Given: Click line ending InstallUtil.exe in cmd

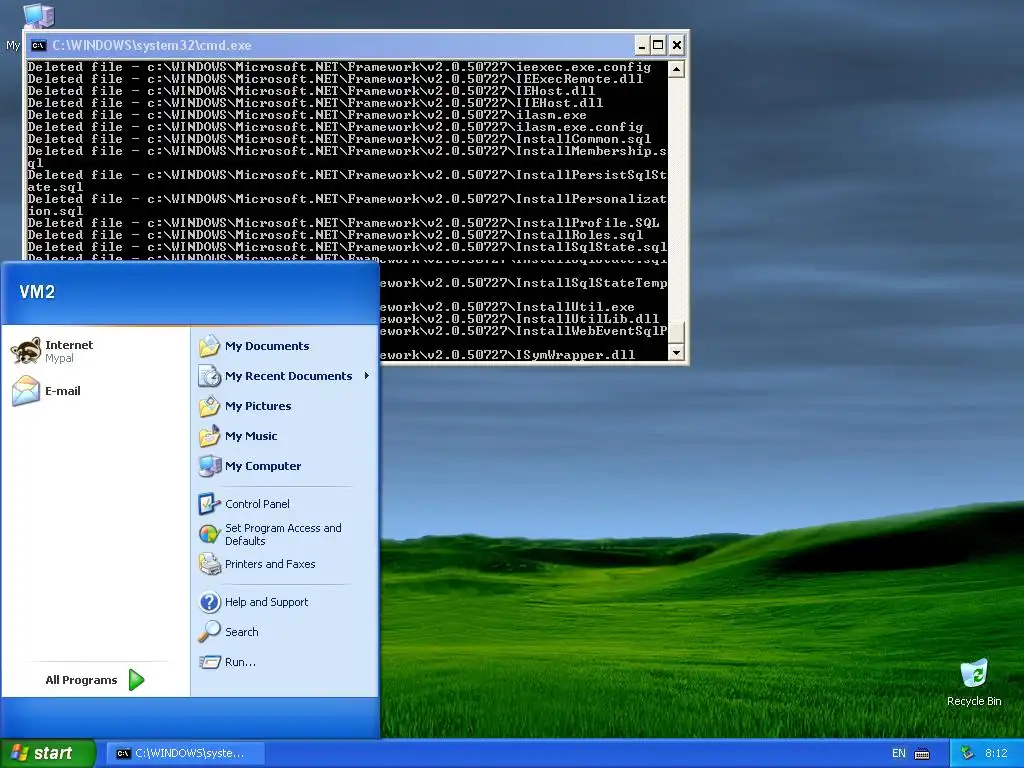Looking at the screenshot, I should pos(507,307).
